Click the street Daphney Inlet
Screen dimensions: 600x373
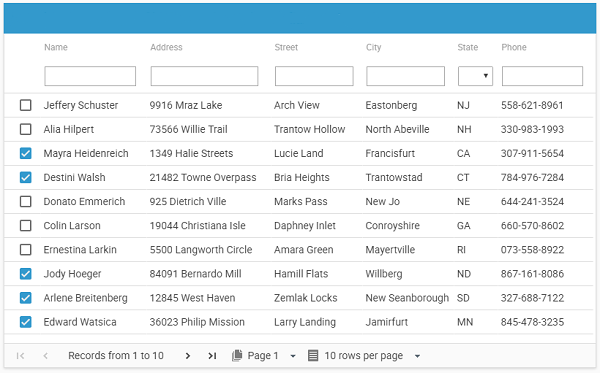point(305,226)
